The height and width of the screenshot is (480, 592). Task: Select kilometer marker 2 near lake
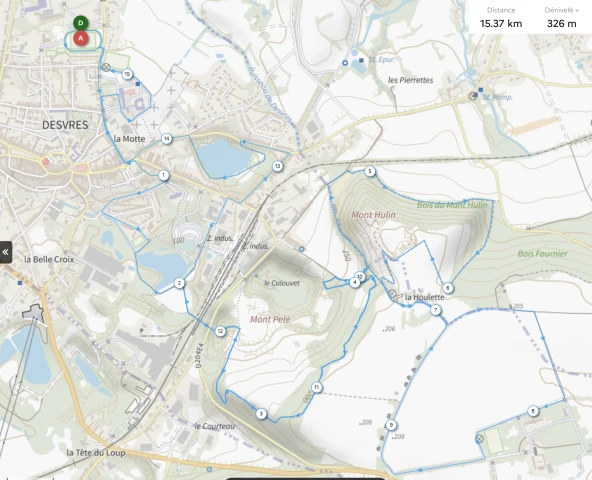tap(179, 283)
